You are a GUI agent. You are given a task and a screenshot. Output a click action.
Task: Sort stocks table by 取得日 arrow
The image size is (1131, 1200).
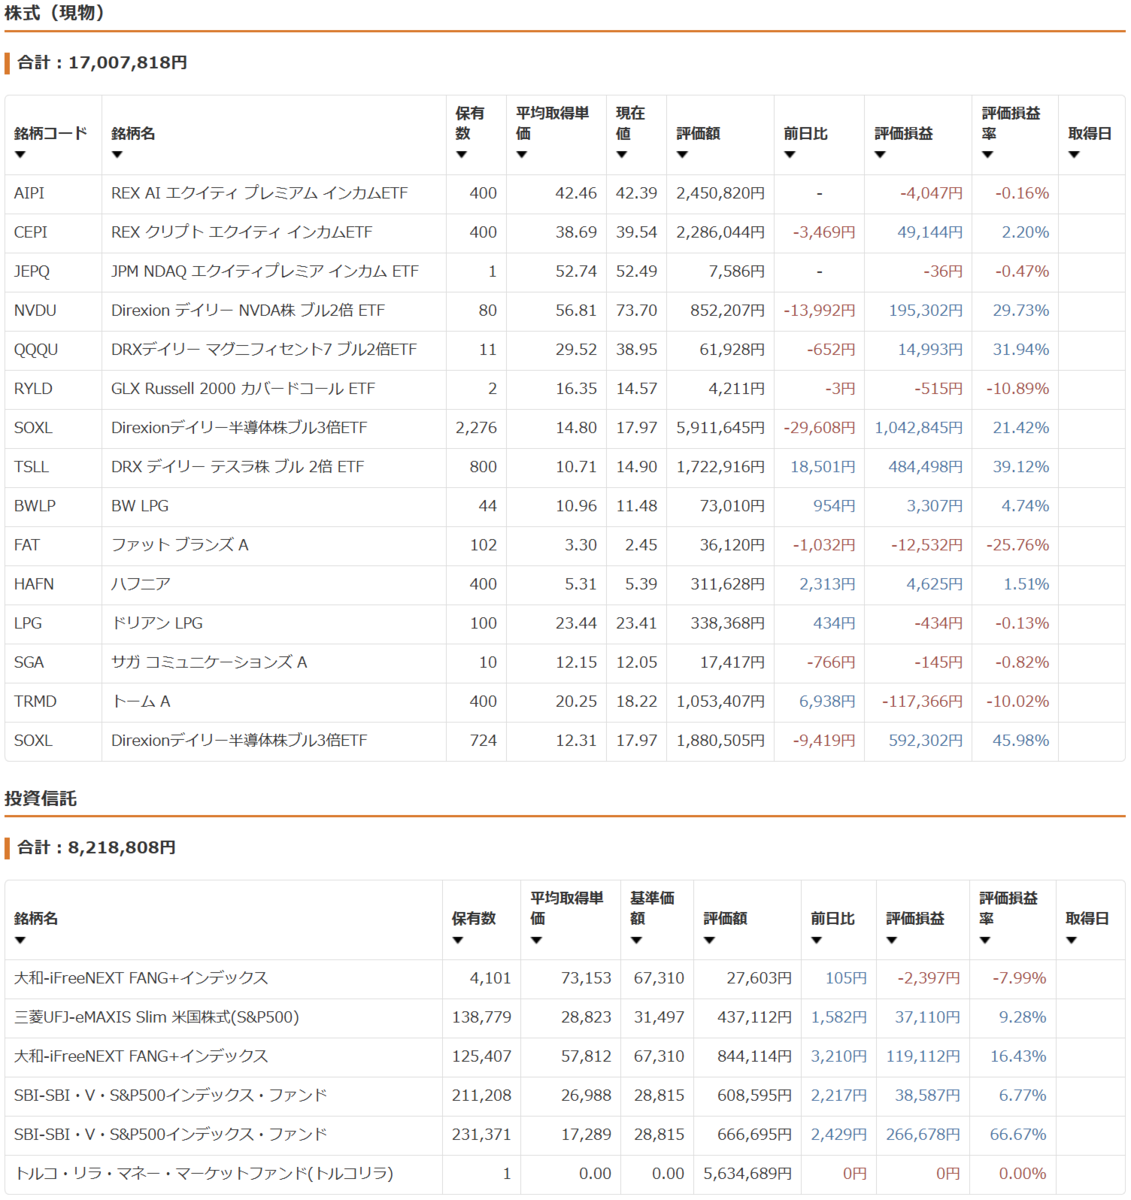tap(1074, 155)
